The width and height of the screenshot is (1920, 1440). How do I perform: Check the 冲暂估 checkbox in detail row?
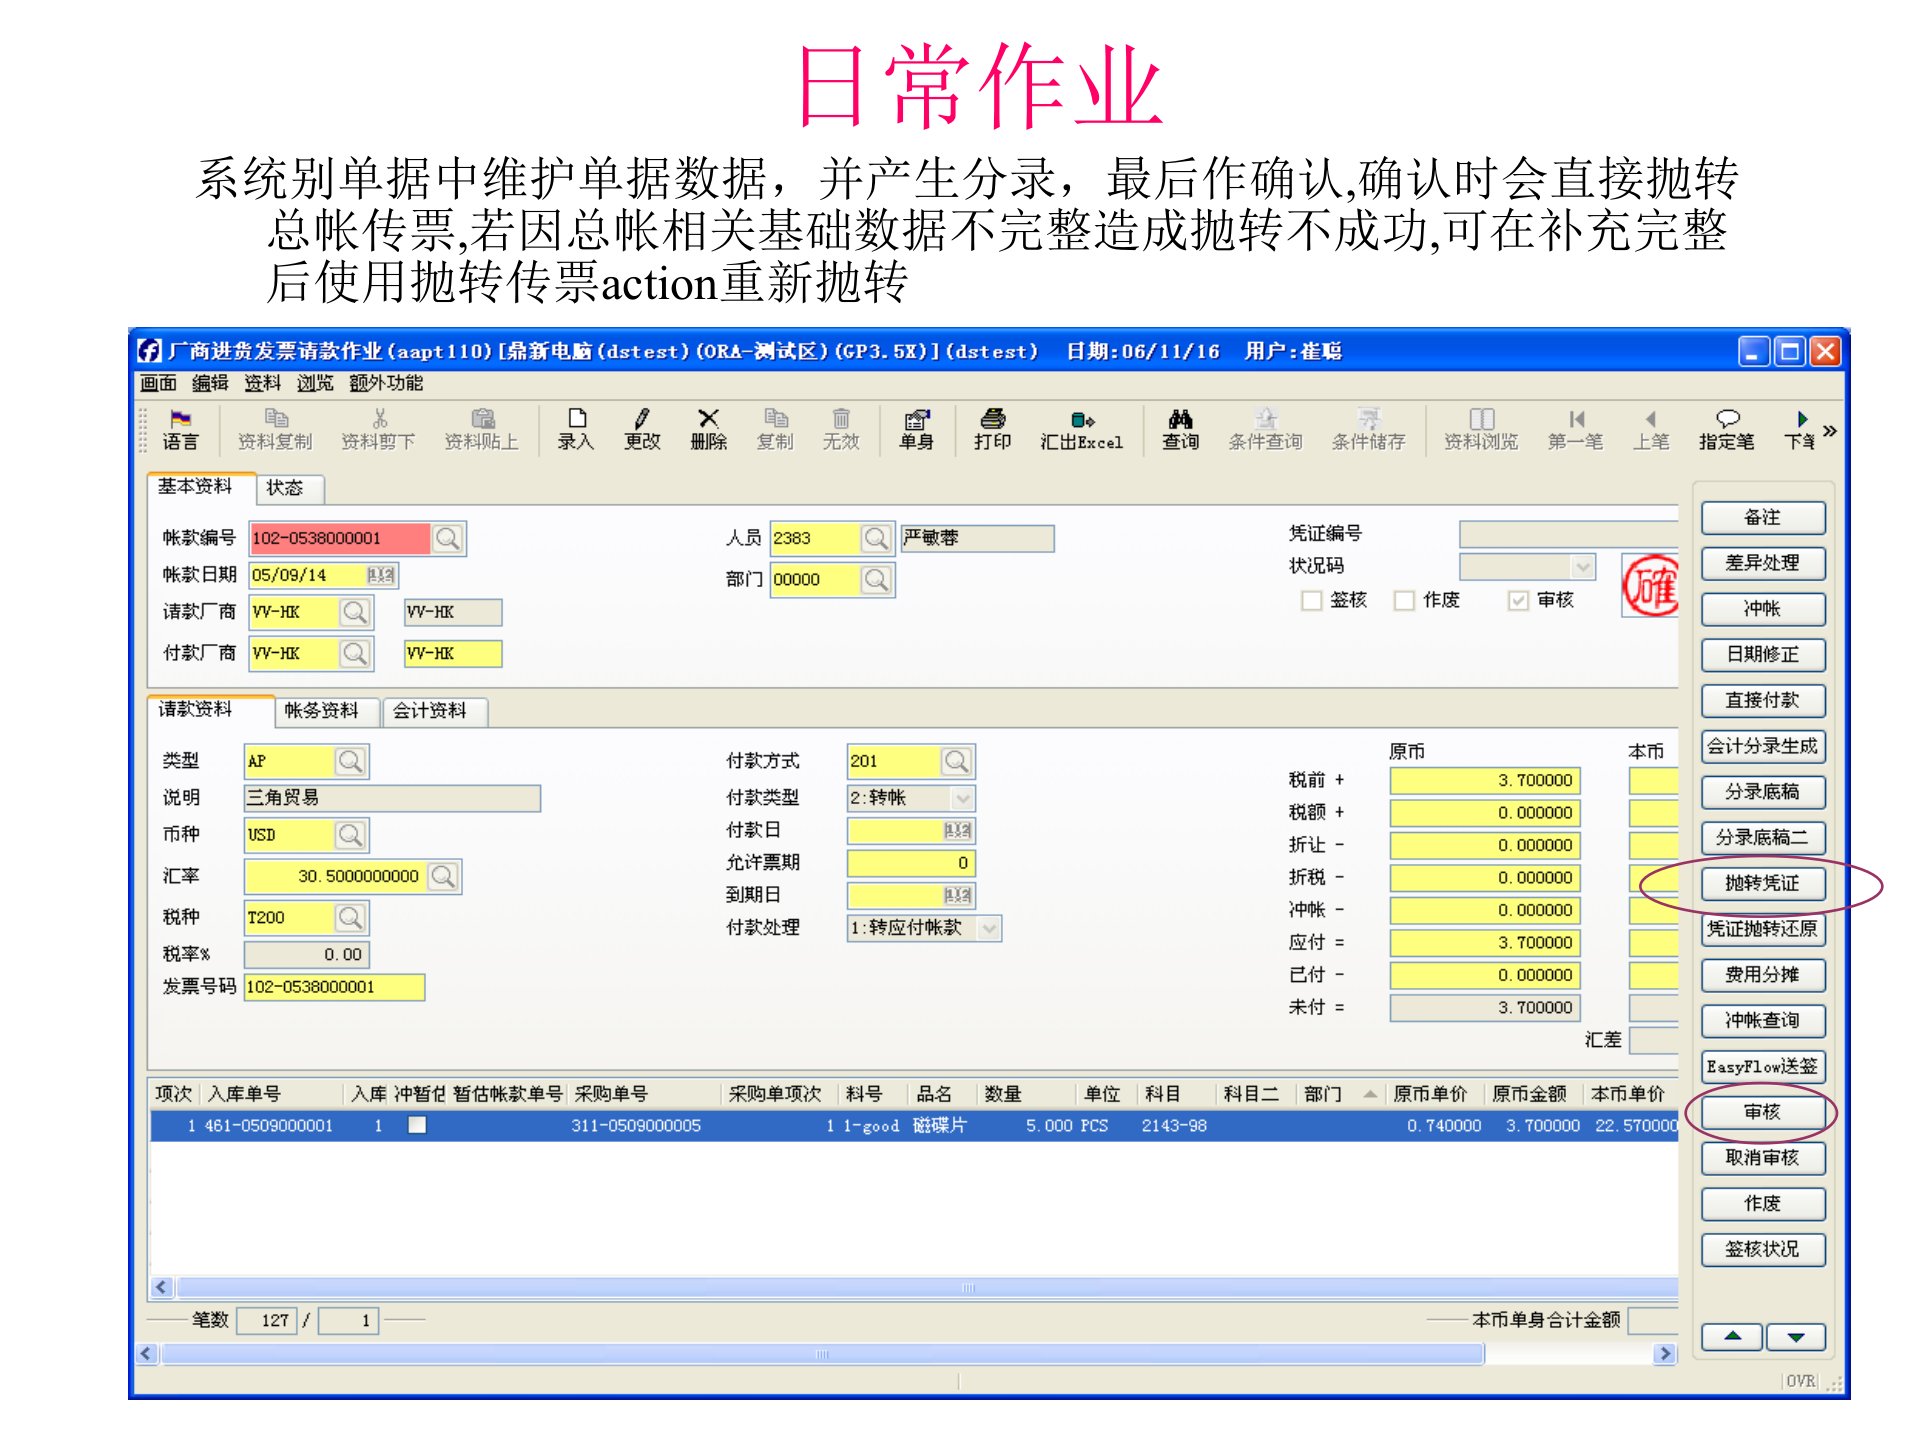click(417, 1124)
